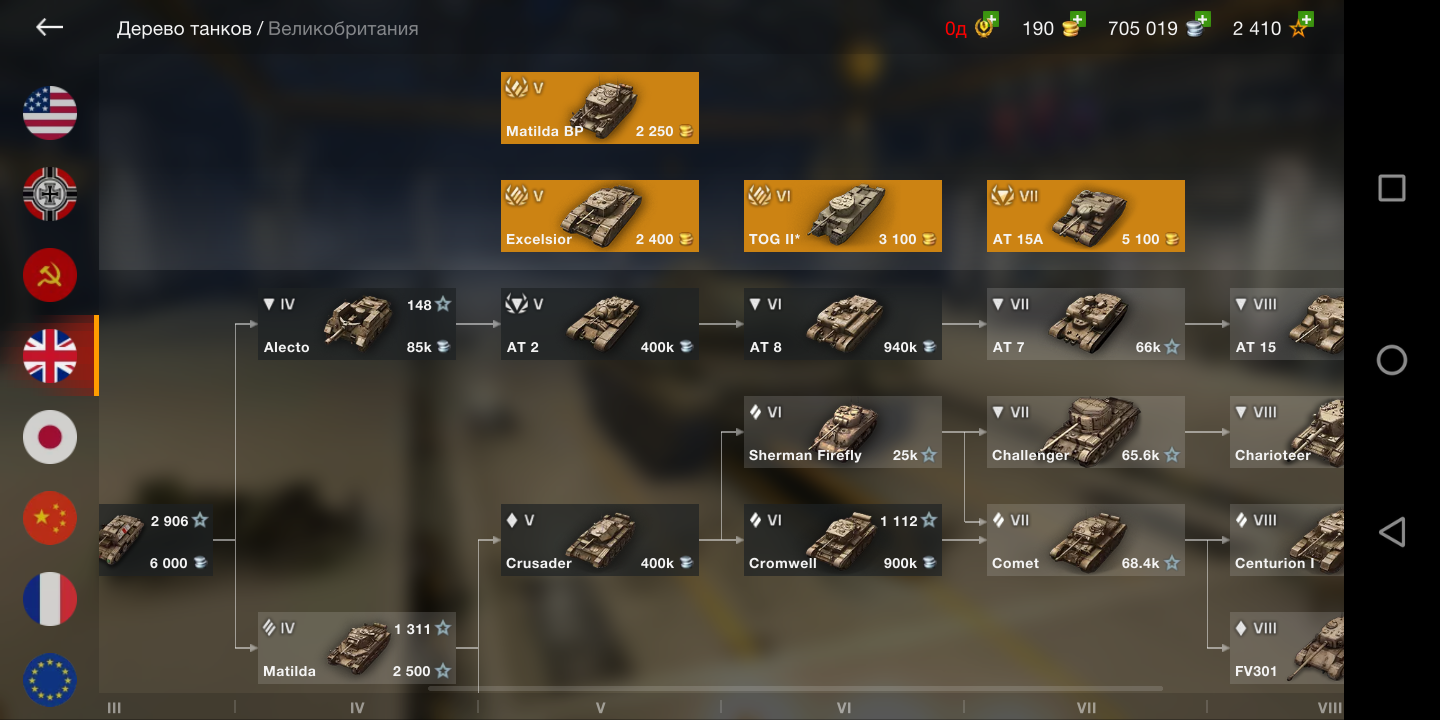
Task: Select the Sherman Firefly tank node
Action: 843,432
